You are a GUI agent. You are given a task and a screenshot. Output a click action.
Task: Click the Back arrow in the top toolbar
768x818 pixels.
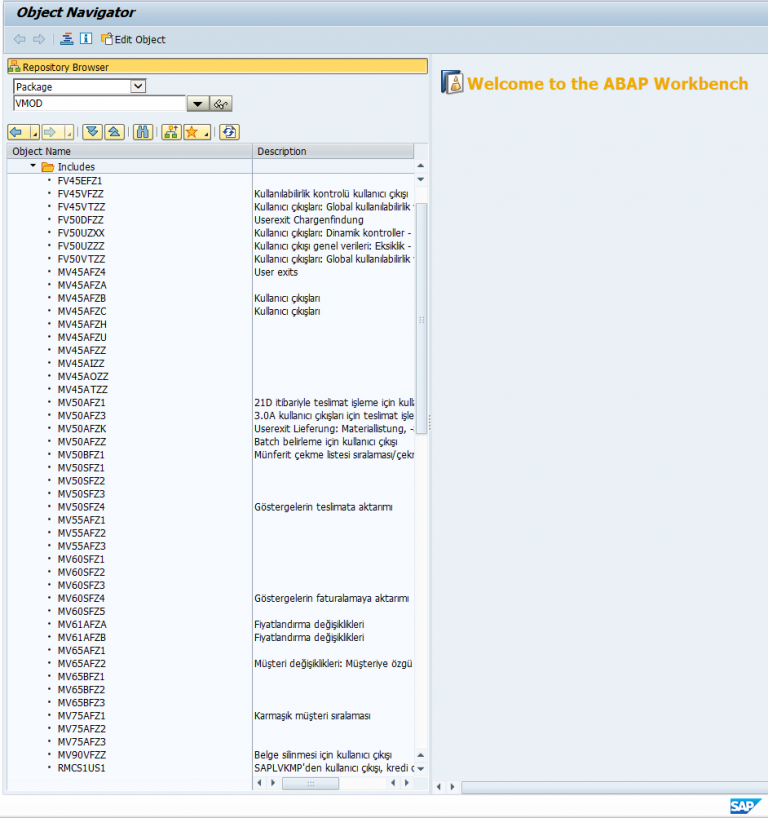20,39
